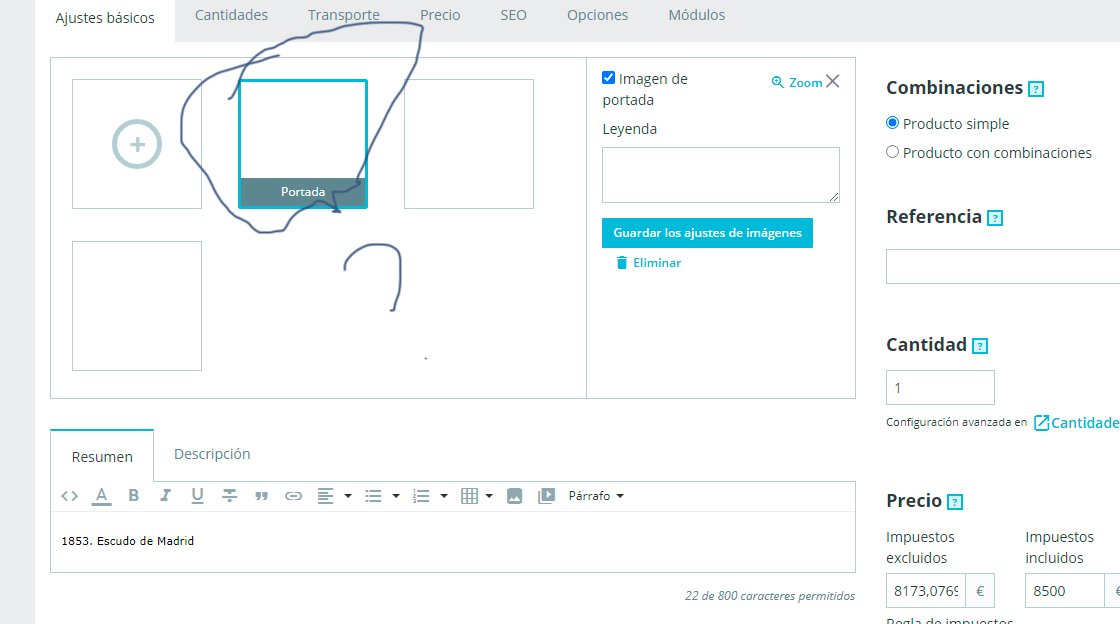Click the add image plus icon

pos(137,144)
